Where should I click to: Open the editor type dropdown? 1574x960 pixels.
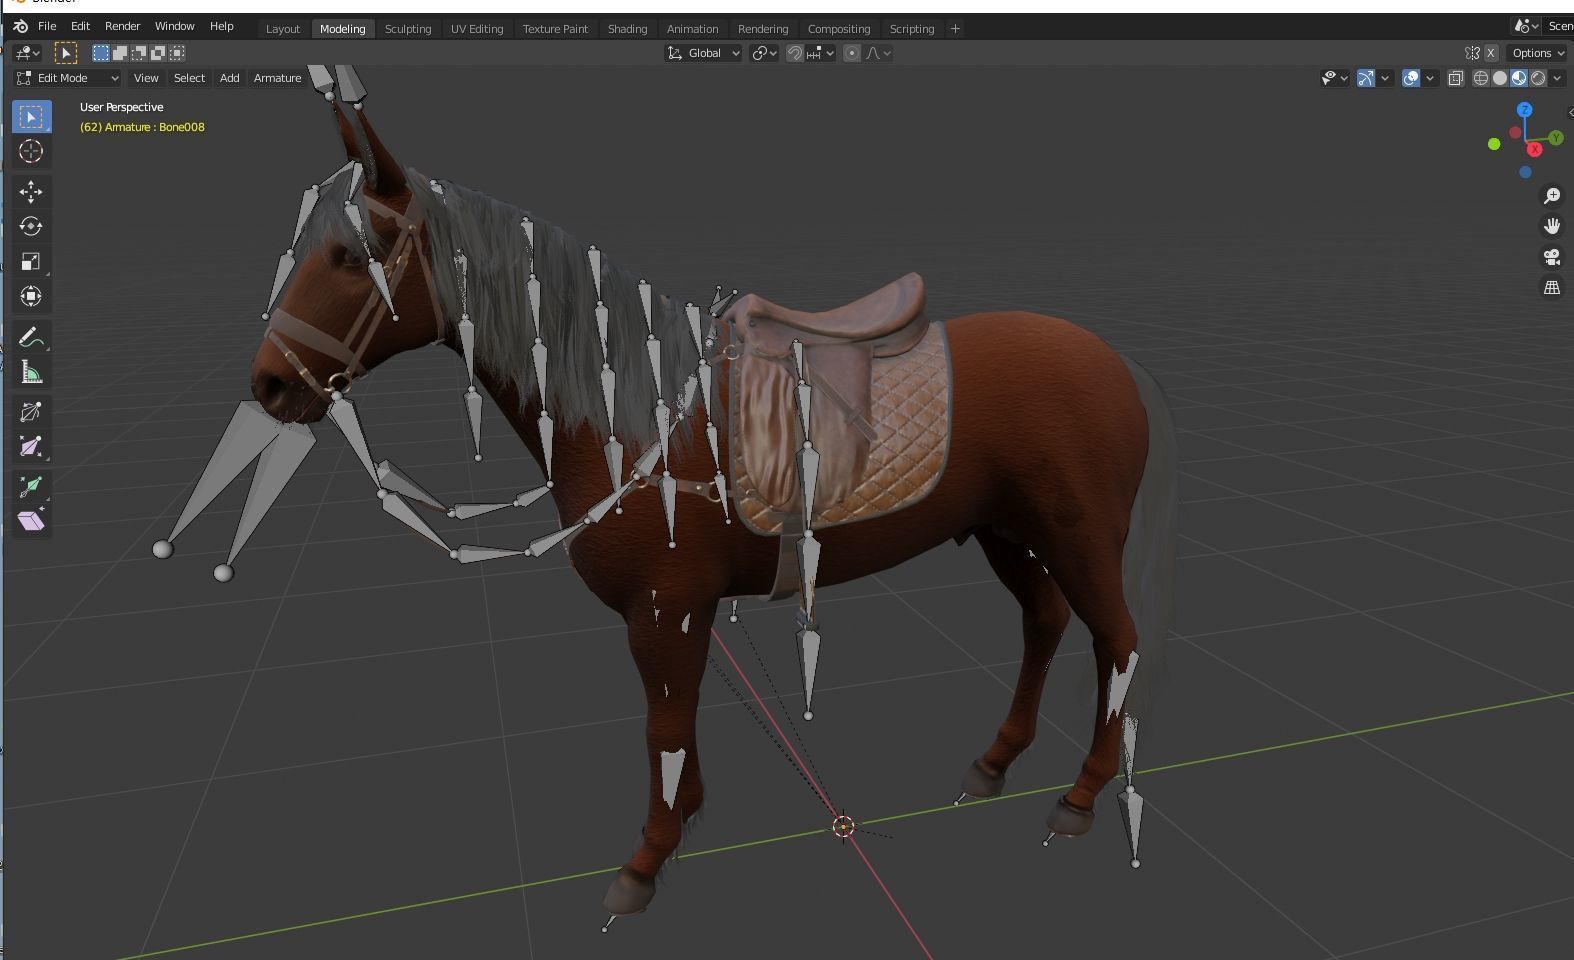tap(27, 53)
